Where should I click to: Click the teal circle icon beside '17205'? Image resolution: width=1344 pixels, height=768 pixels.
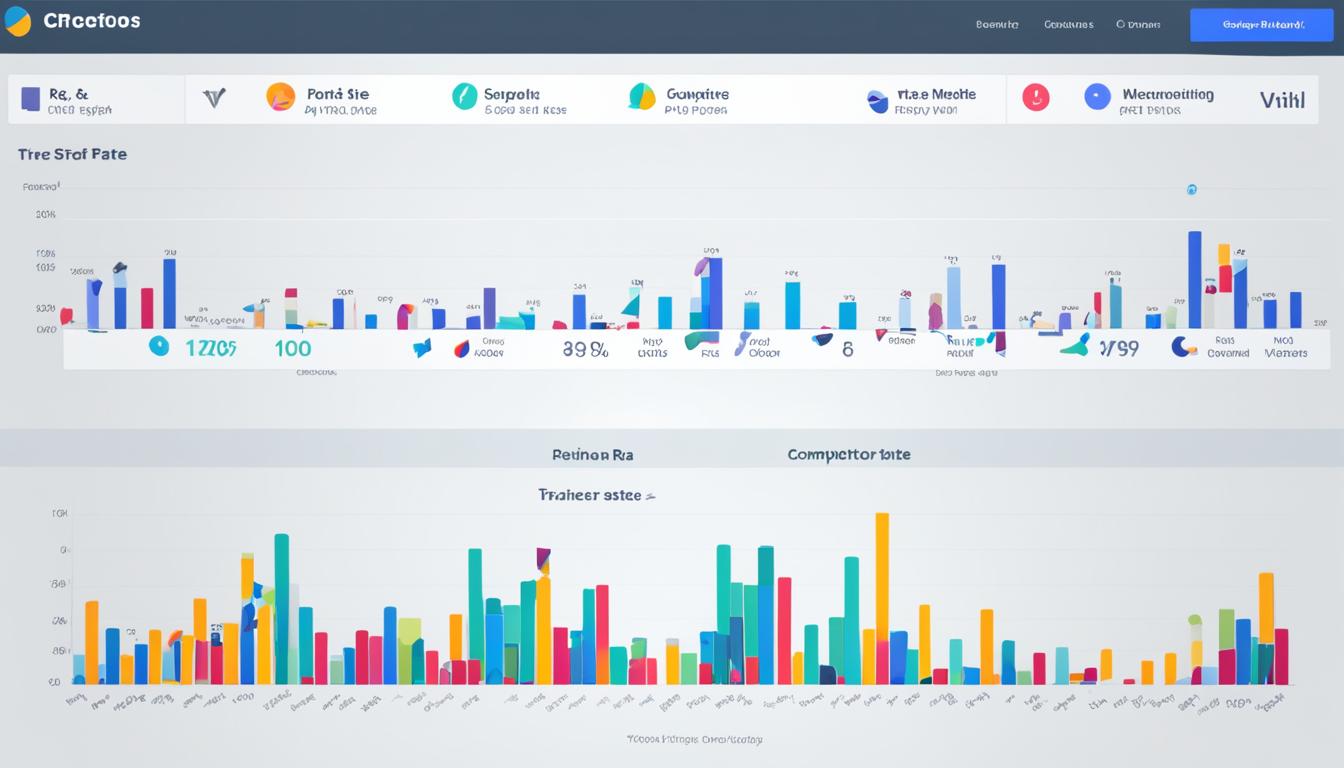159,346
